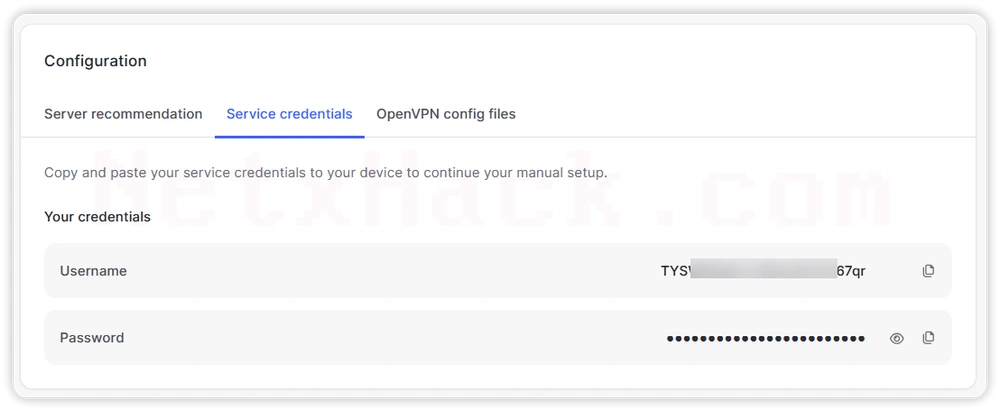Click the username value ending in 67qr
Image resolution: width=1000 pixels, height=411 pixels.
click(763, 271)
